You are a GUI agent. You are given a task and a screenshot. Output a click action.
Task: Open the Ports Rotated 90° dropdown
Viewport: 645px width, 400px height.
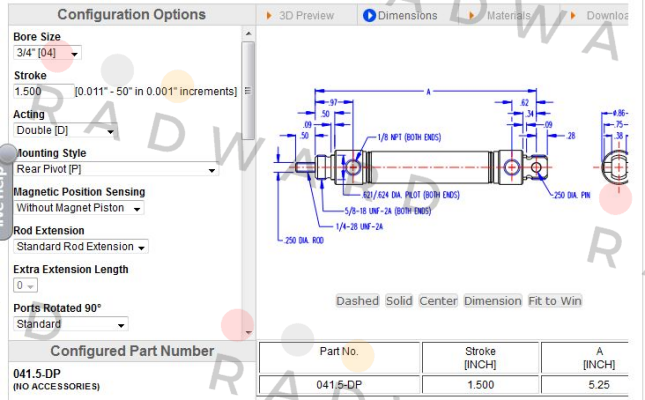[x=71, y=324]
